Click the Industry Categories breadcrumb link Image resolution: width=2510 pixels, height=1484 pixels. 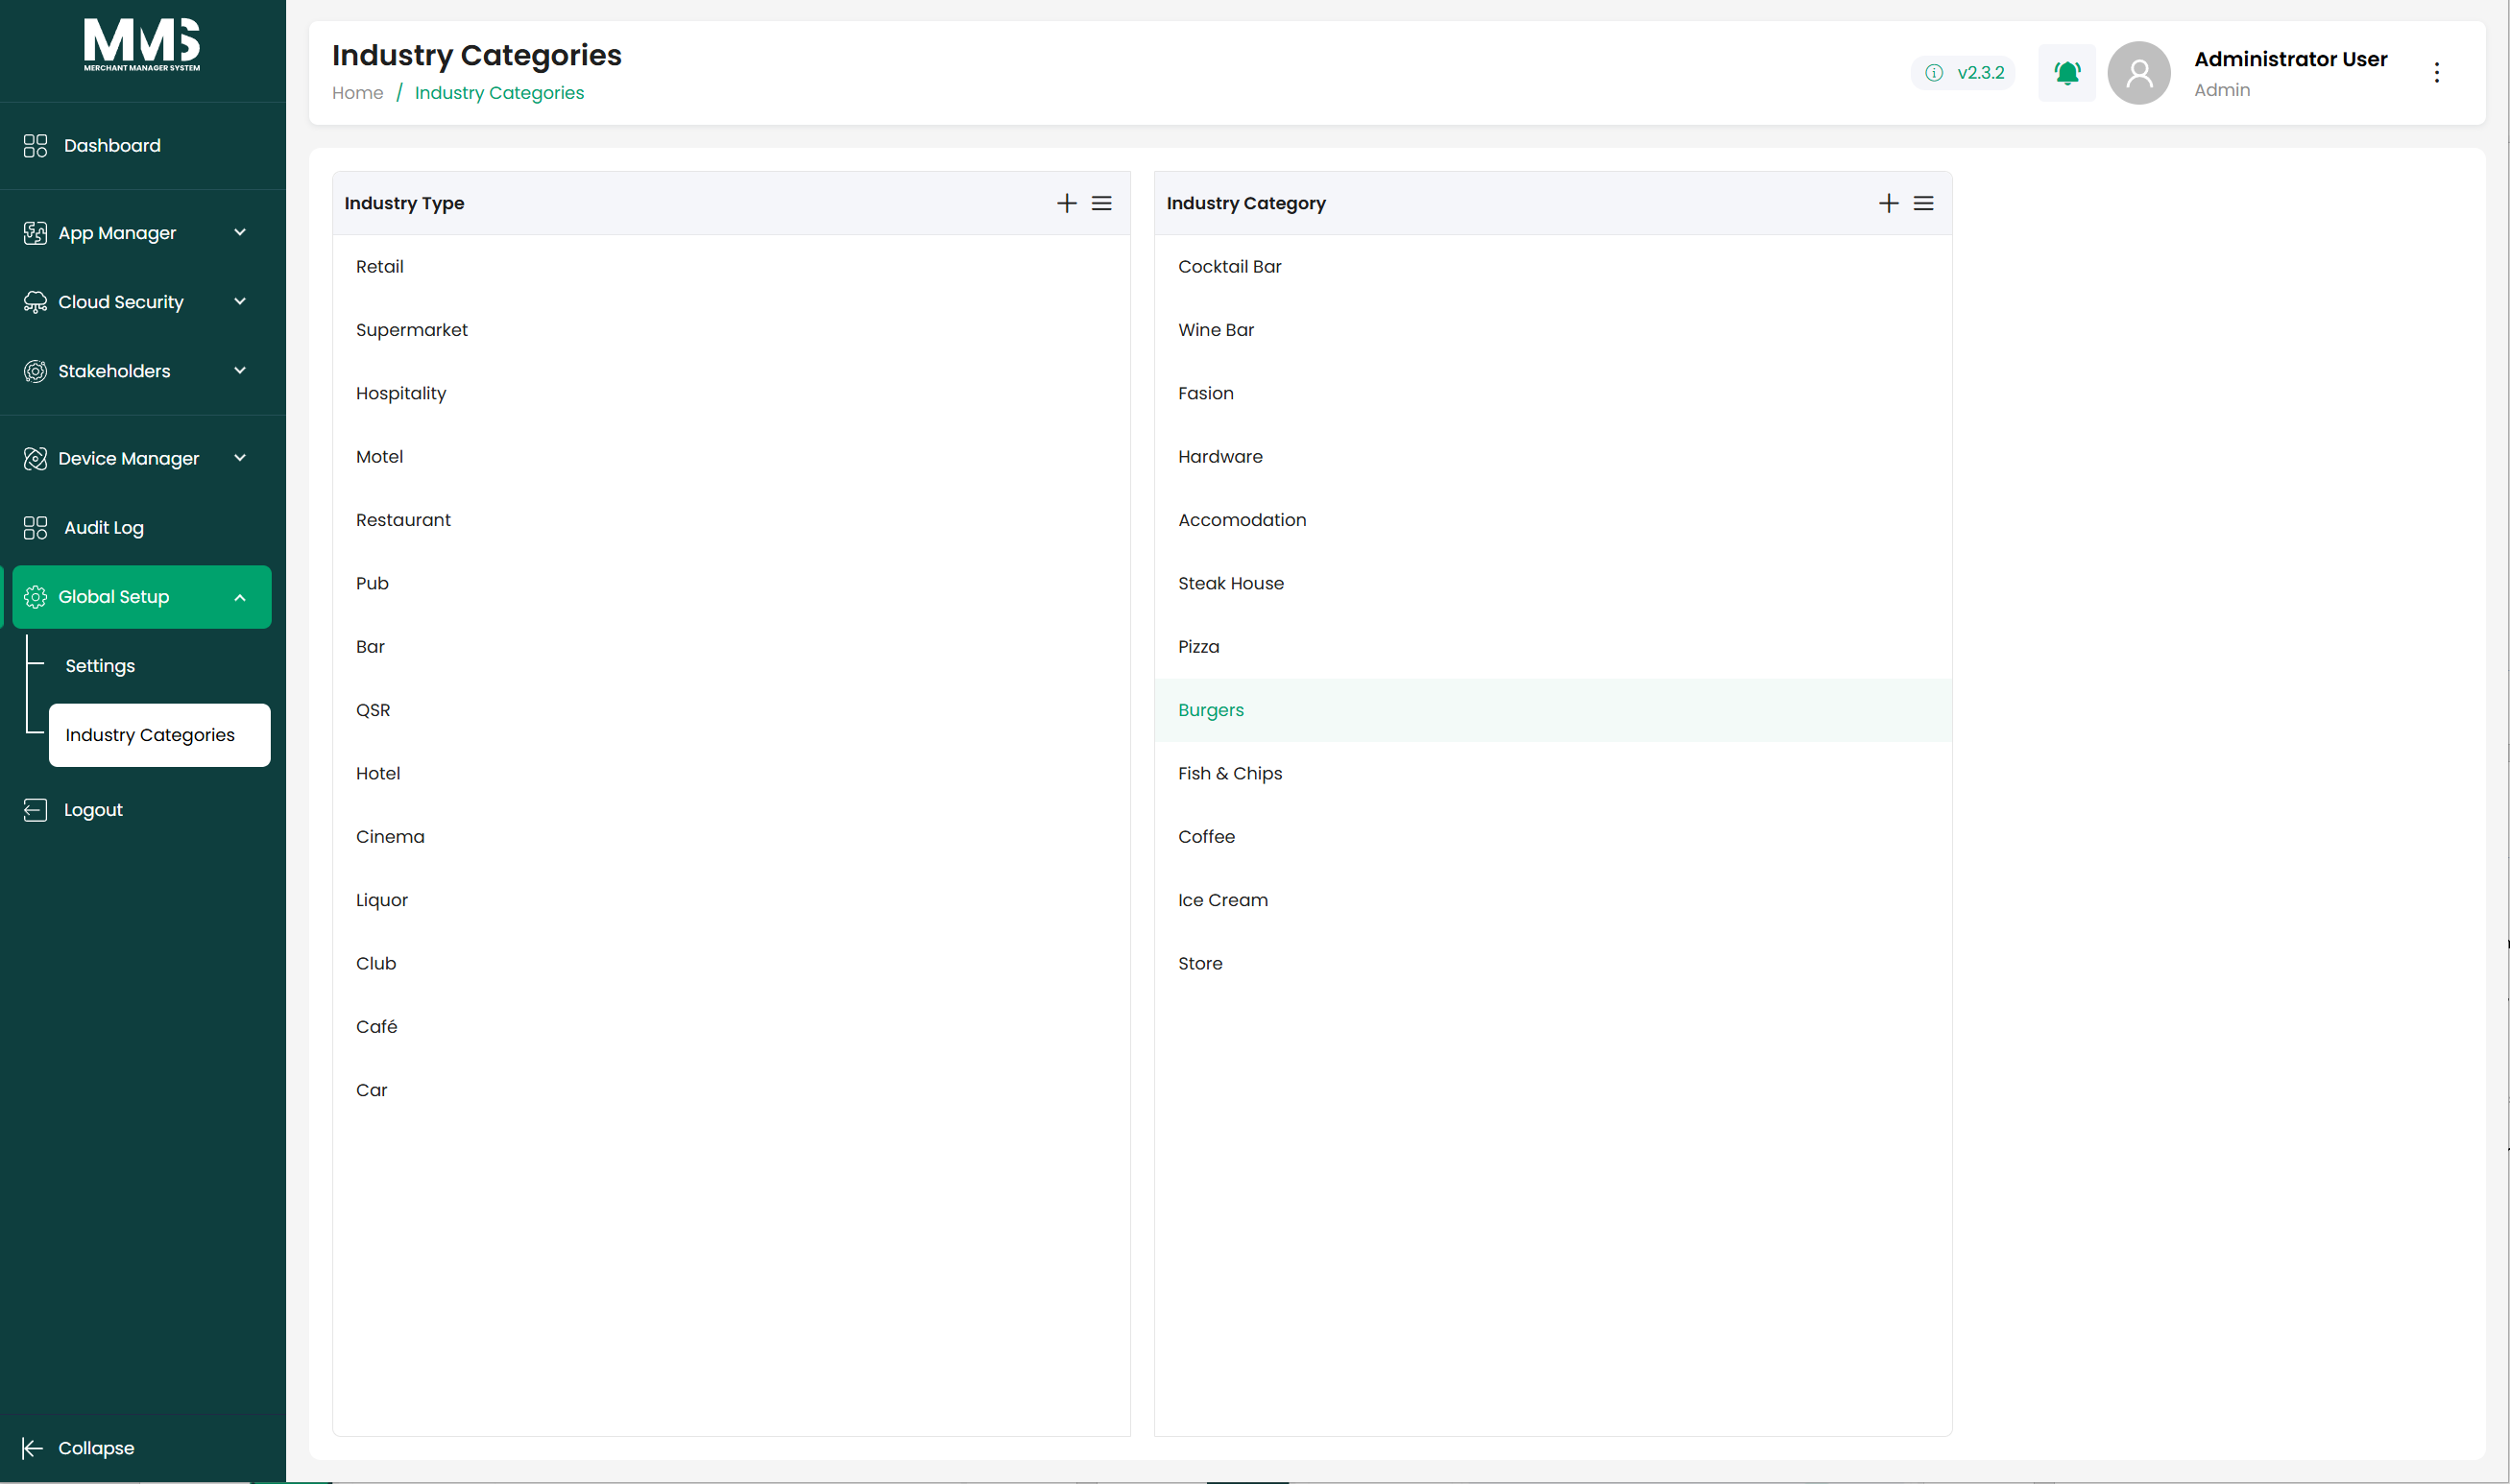499,93
